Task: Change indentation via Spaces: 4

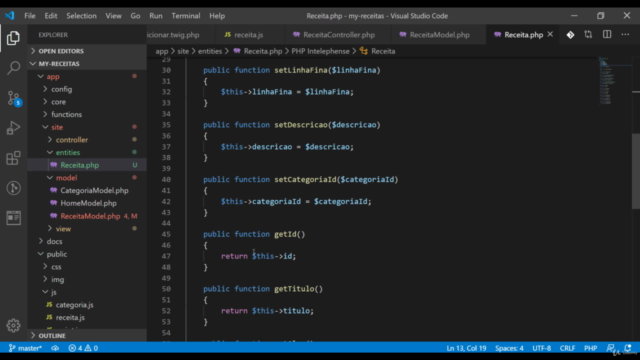Action: [509, 348]
